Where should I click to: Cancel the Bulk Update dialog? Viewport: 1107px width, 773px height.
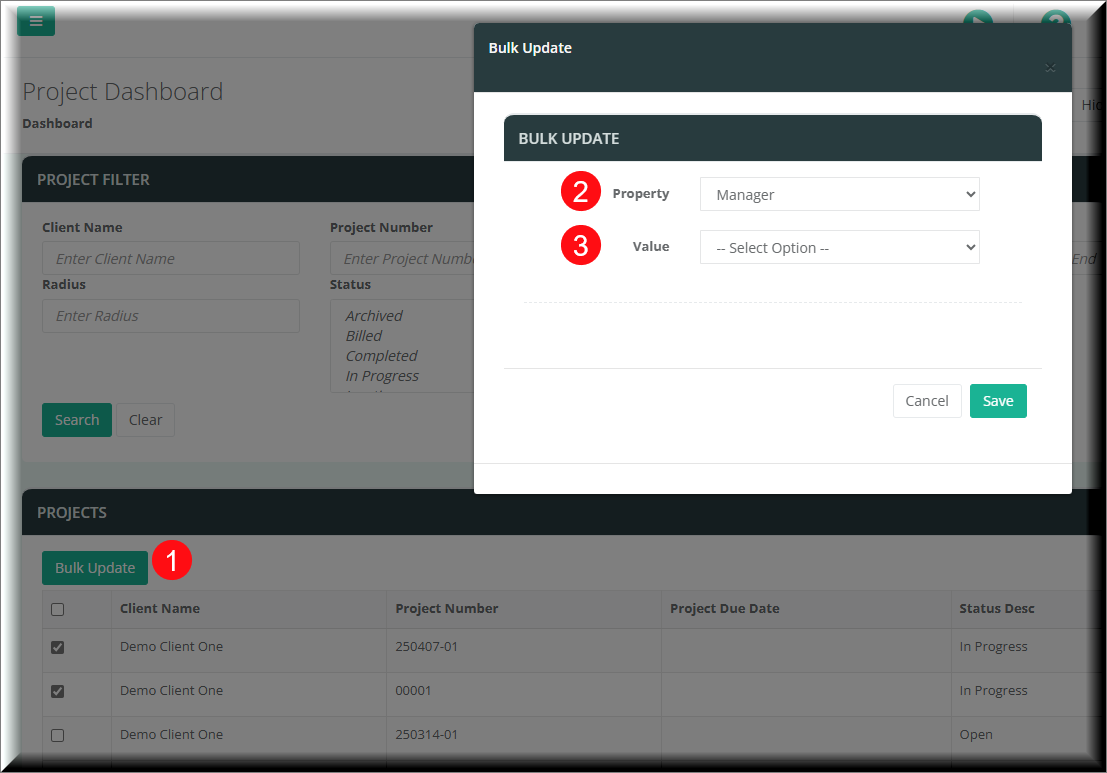tap(926, 401)
